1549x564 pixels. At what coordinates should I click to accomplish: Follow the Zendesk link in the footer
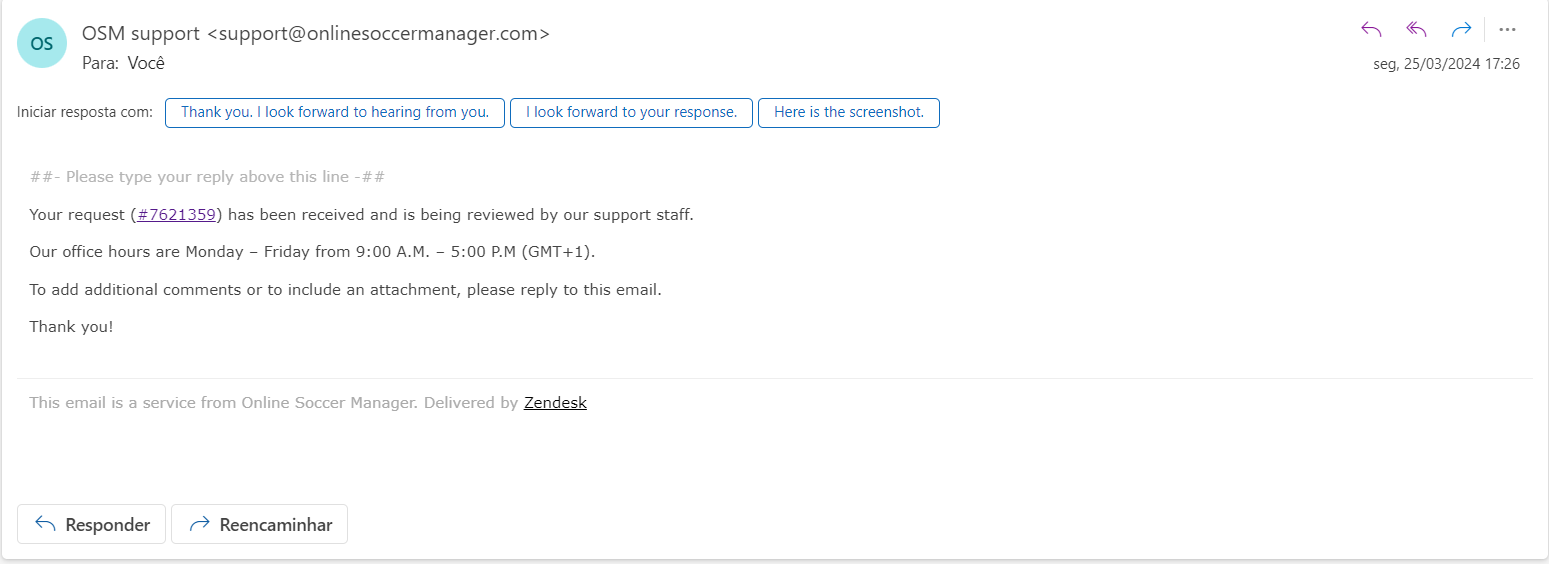(555, 403)
